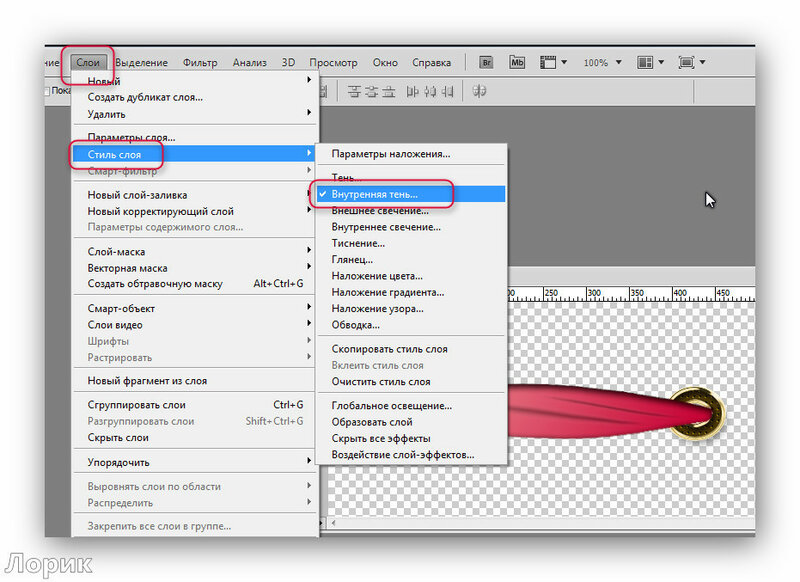This screenshot has width=800, height=582.
Task: Click distribute vertical centers icon
Action: point(371,92)
